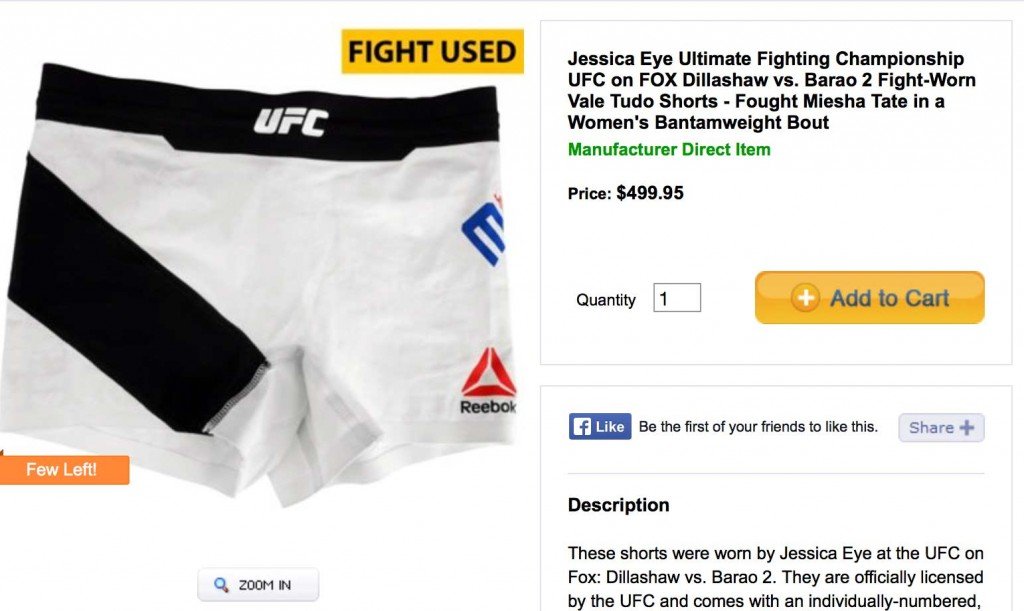
Task: Click the plus icon on Add to Cart
Action: point(805,298)
